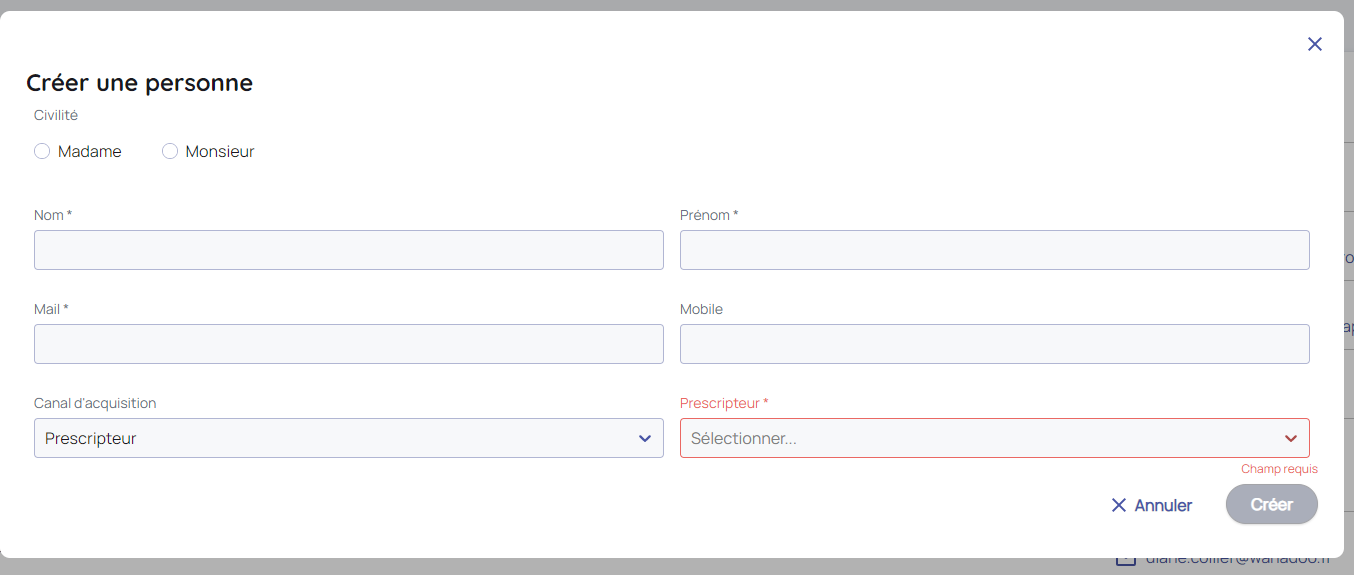Click the Canal d'acquisition label
The width and height of the screenshot is (1354, 575).
click(95, 403)
